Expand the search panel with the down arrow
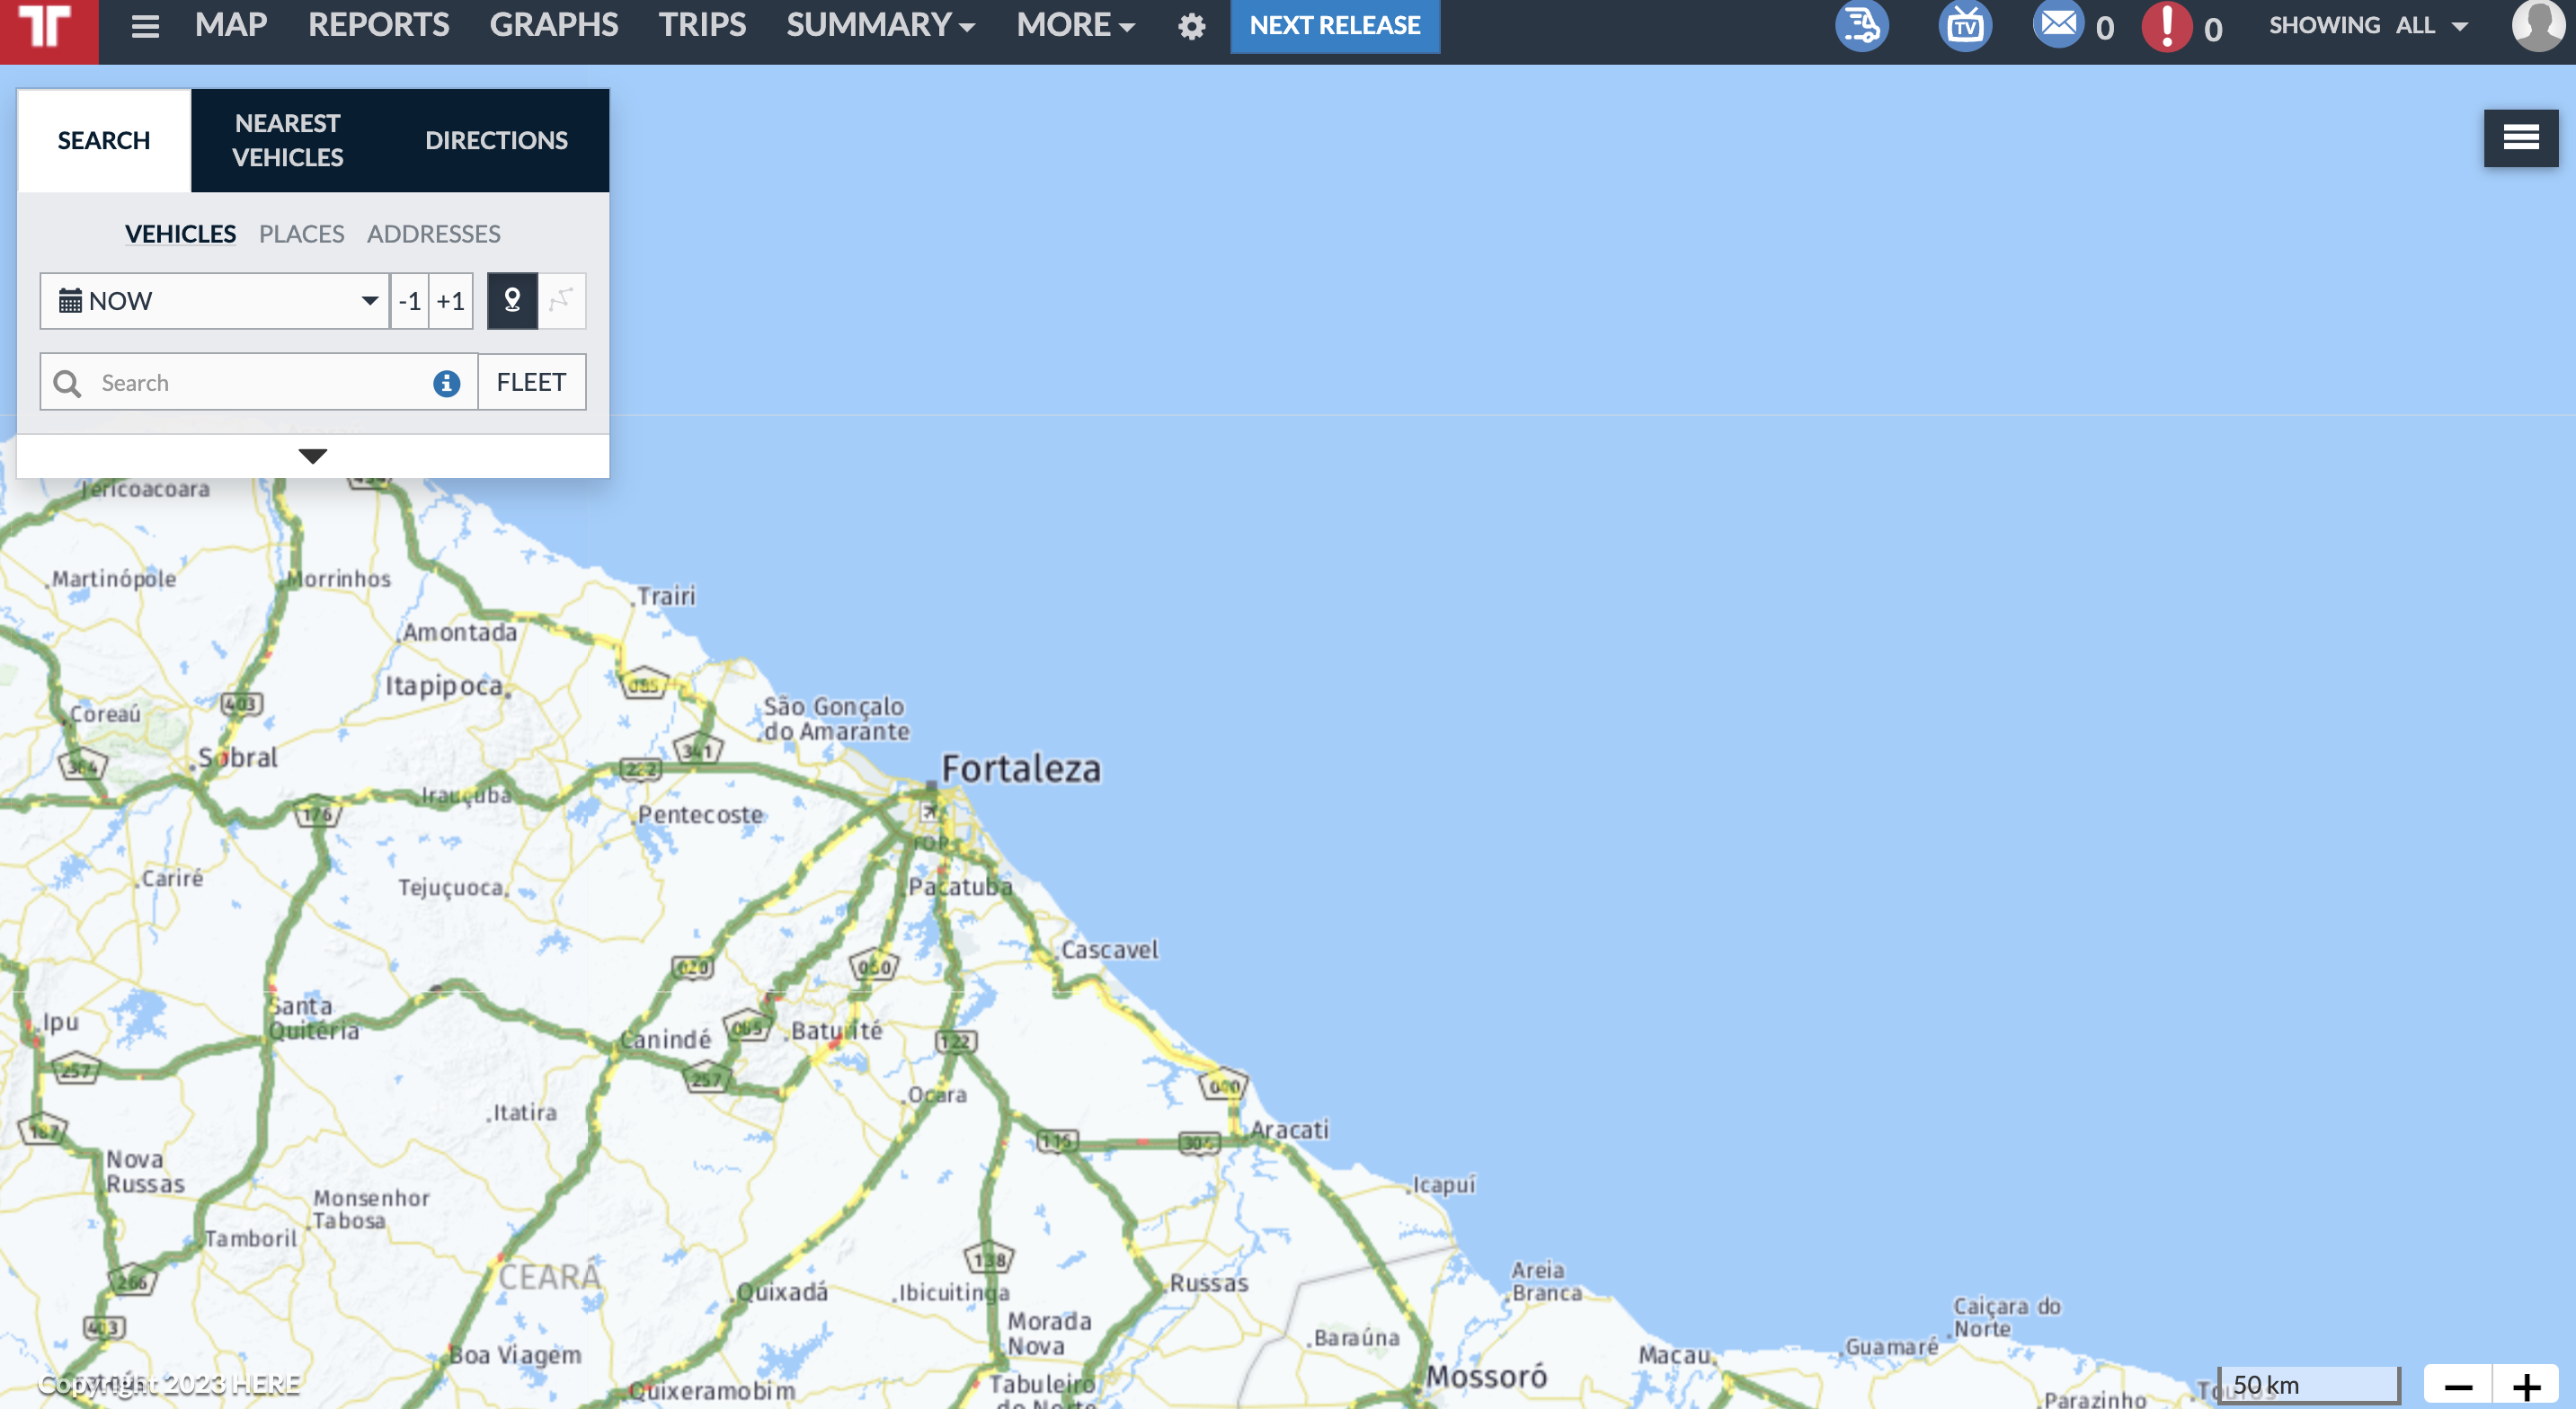 pos(313,456)
